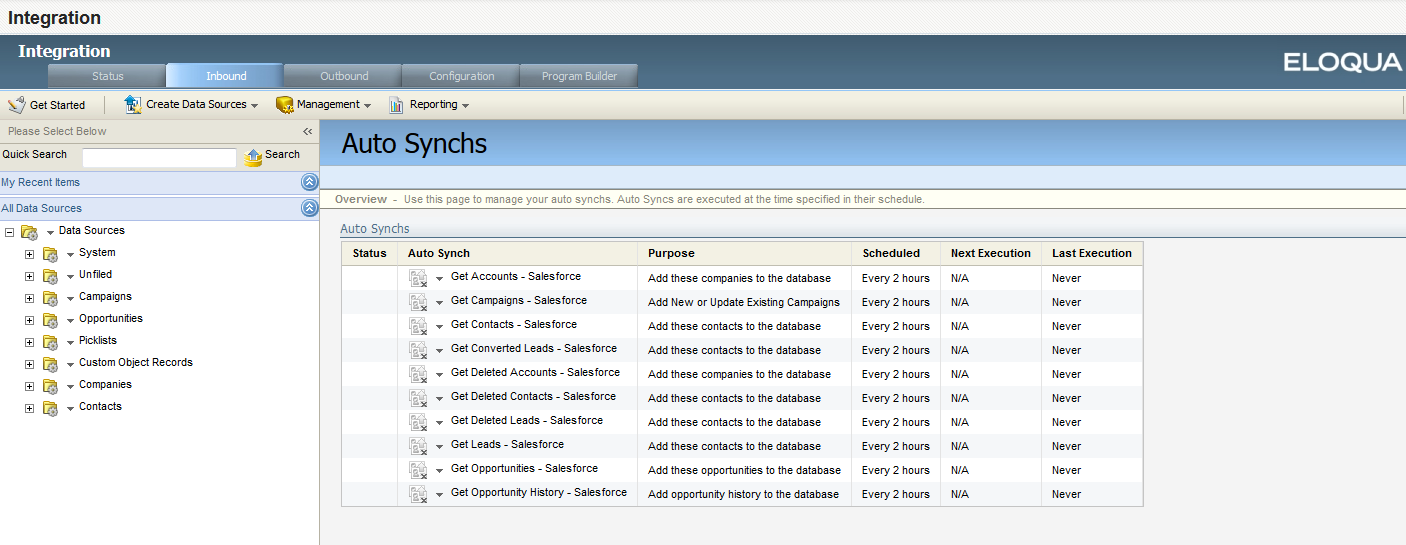The width and height of the screenshot is (1406, 545).
Task: Click the Unfiled folder icon
Action: point(50,276)
